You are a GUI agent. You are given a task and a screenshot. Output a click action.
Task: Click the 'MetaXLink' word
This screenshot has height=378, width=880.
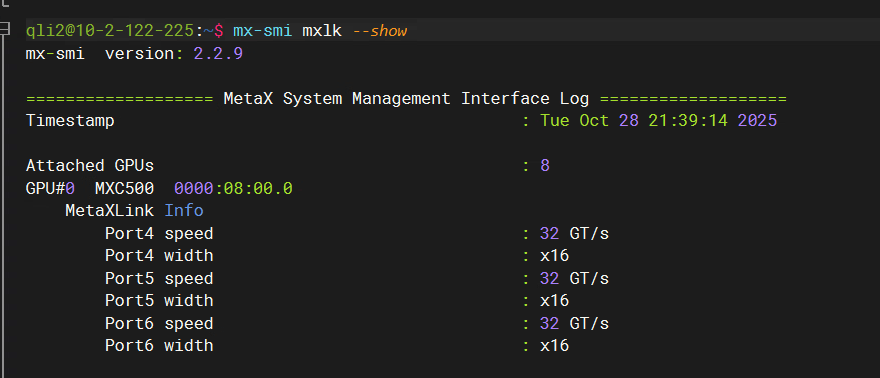pyautogui.click(x=109, y=211)
